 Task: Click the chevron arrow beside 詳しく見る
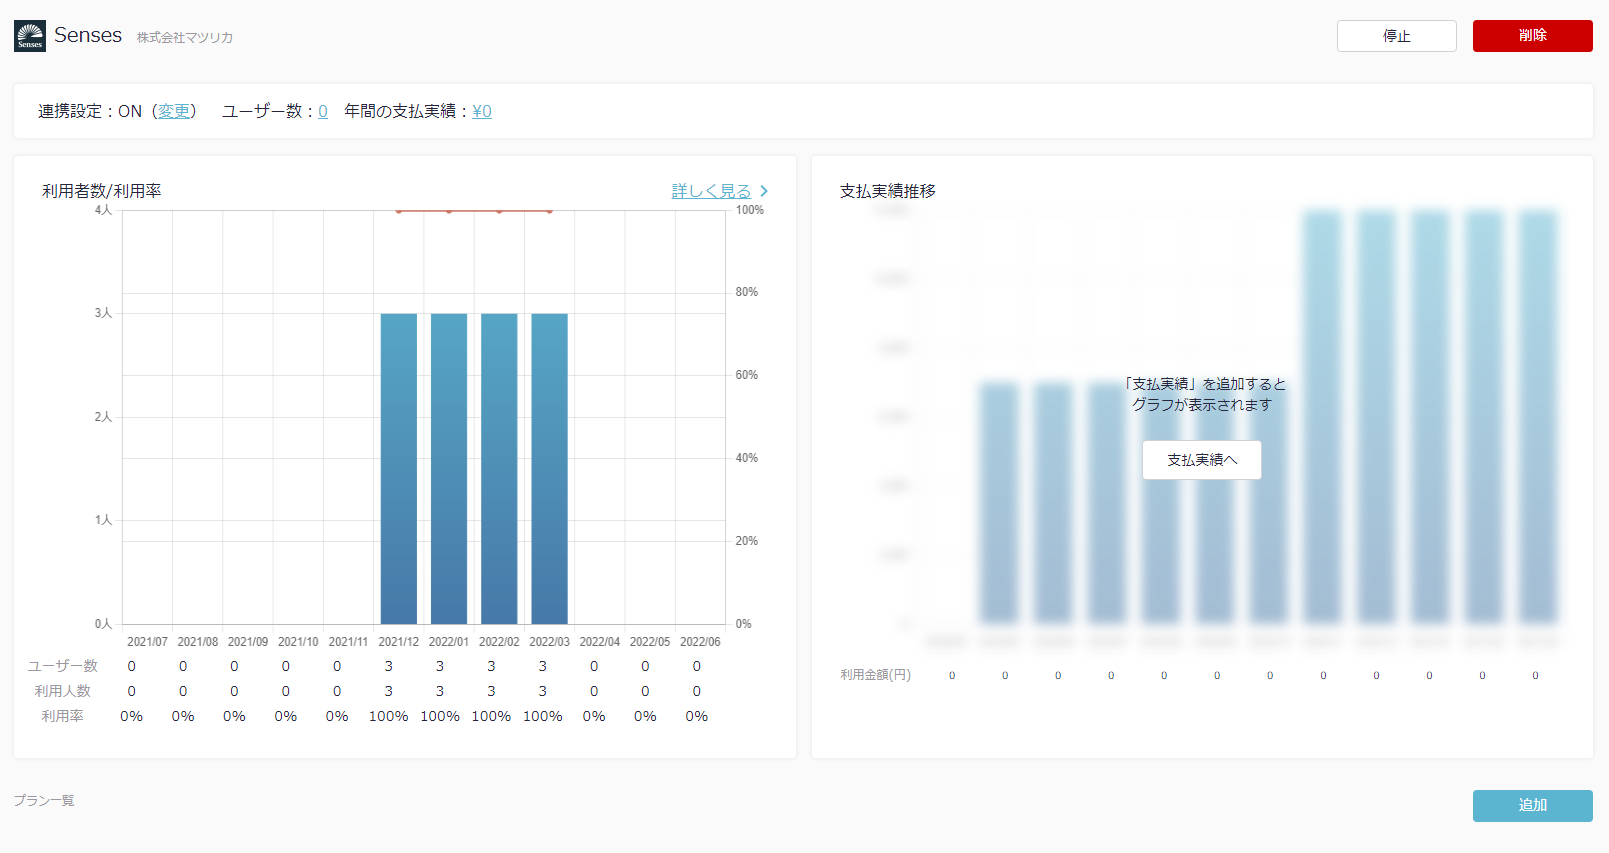[764, 191]
